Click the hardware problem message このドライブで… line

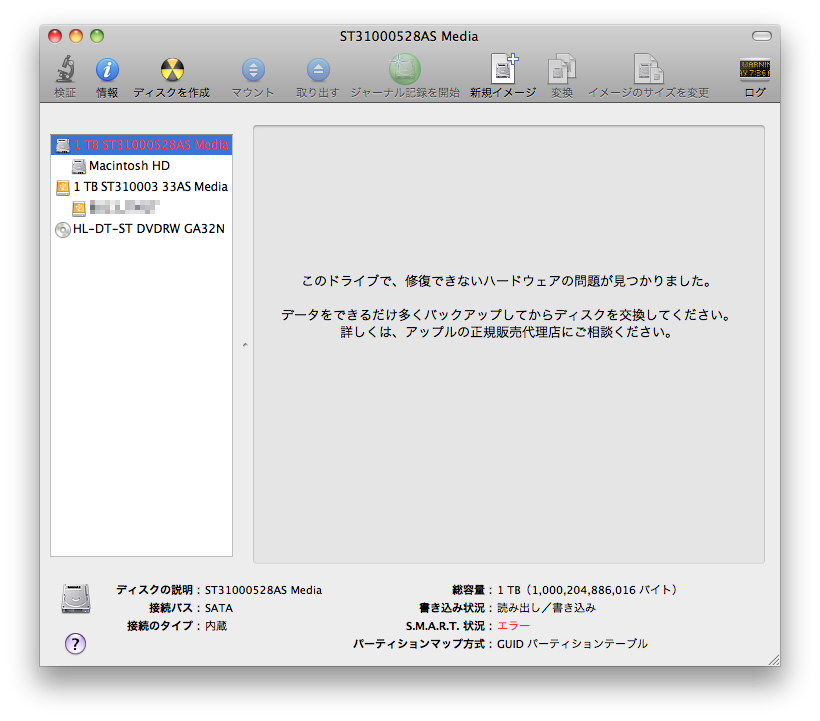pos(506,281)
